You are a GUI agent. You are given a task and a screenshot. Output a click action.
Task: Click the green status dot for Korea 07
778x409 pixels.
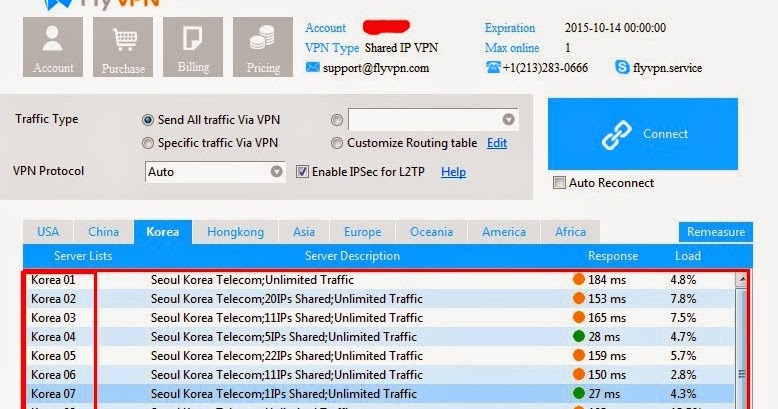click(x=579, y=393)
